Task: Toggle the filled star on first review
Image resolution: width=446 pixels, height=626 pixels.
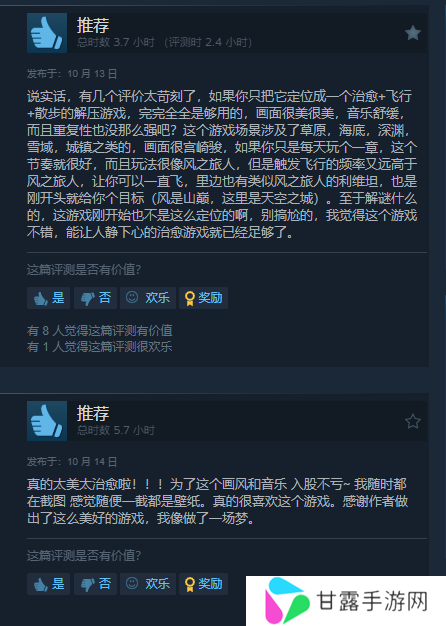Action: tap(412, 33)
